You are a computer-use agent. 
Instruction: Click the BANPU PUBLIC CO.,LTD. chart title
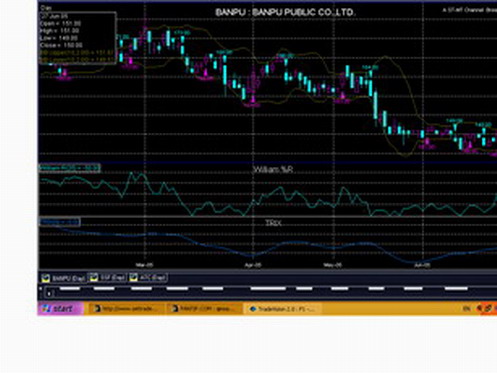coord(285,13)
